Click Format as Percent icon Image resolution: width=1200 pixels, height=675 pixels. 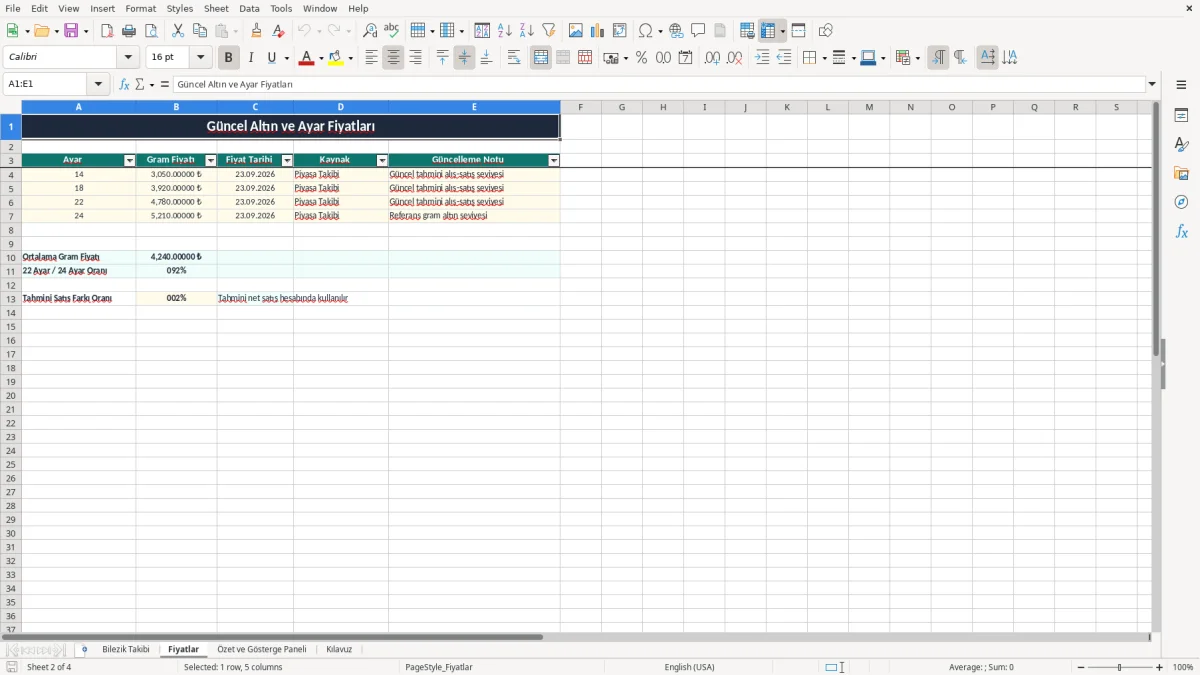pyautogui.click(x=642, y=58)
